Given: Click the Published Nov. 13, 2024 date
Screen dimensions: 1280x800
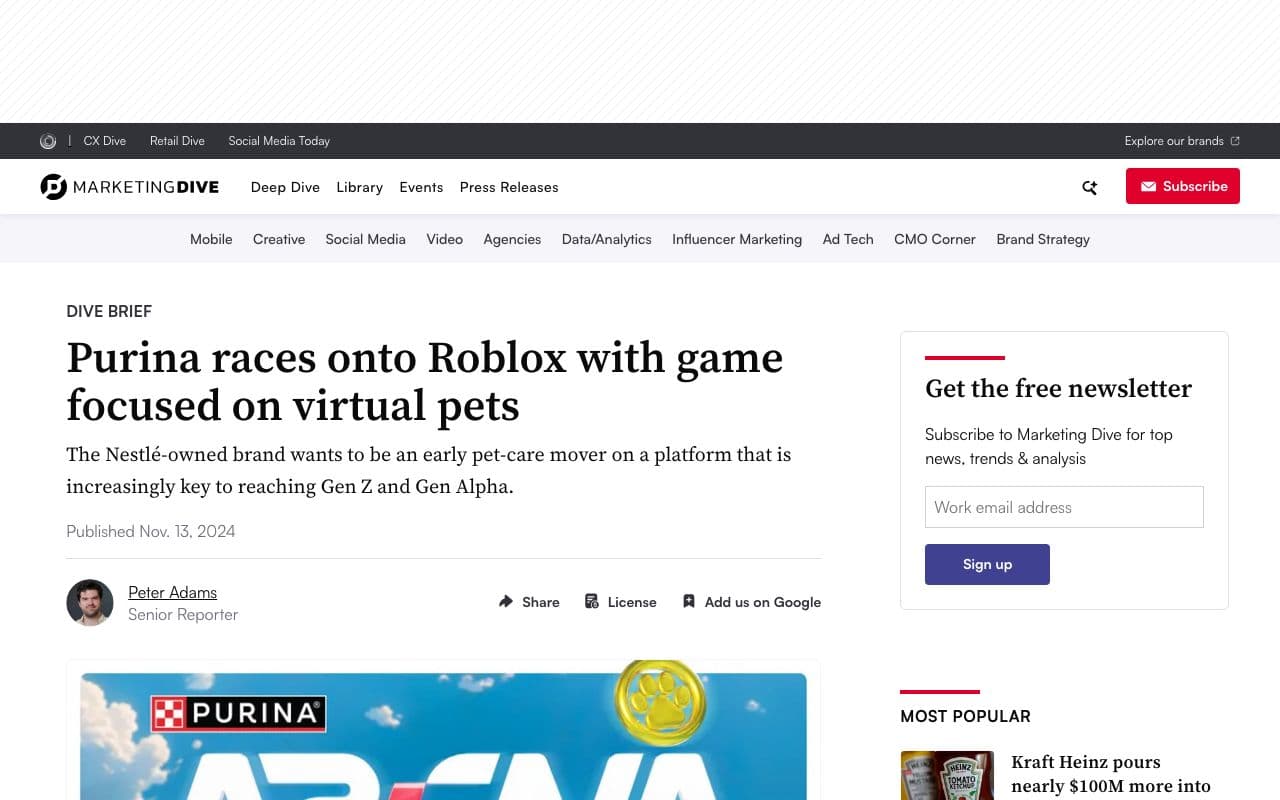Looking at the screenshot, I should point(151,531).
